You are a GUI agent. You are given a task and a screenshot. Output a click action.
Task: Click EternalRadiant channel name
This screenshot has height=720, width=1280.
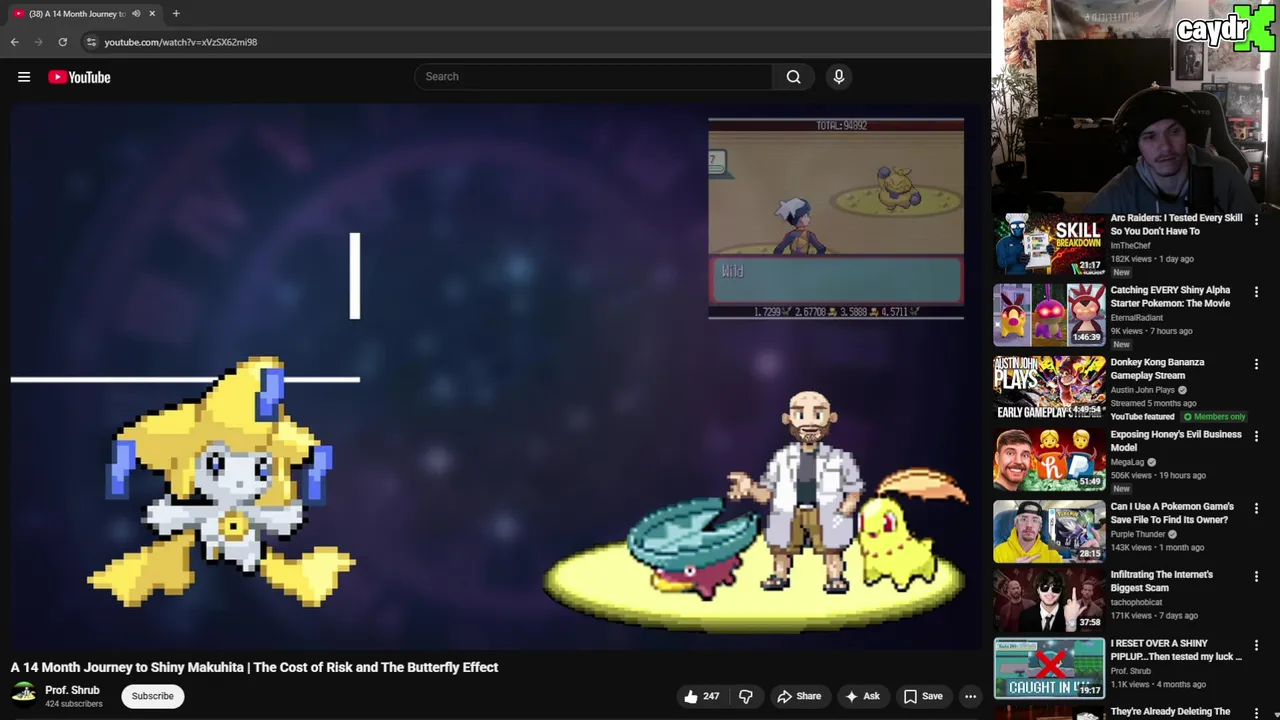coord(1136,317)
